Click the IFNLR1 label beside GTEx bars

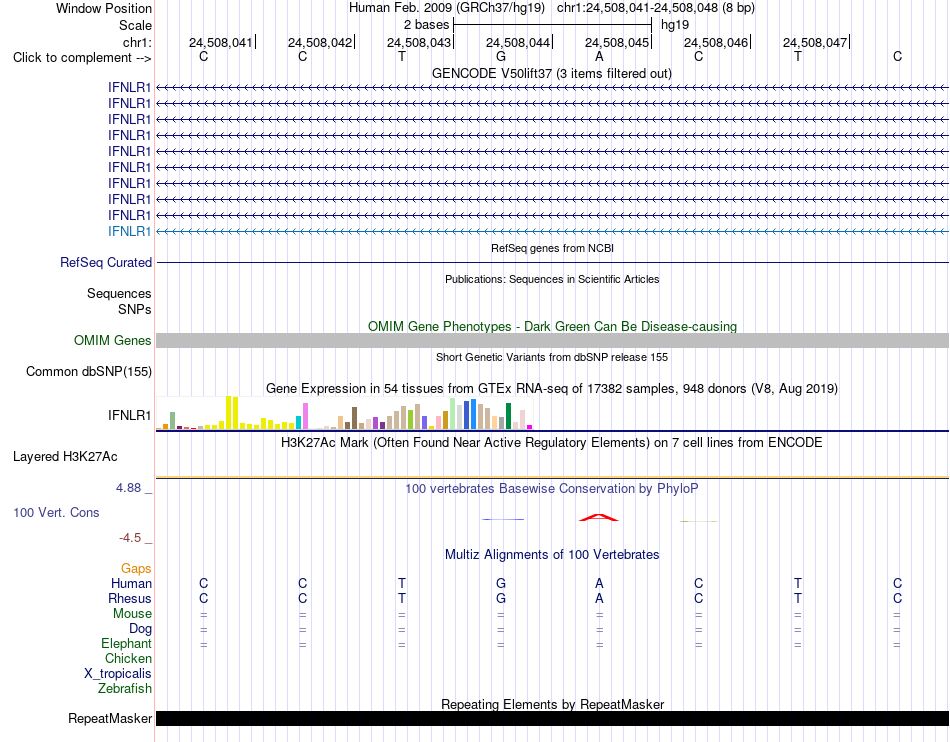point(129,416)
